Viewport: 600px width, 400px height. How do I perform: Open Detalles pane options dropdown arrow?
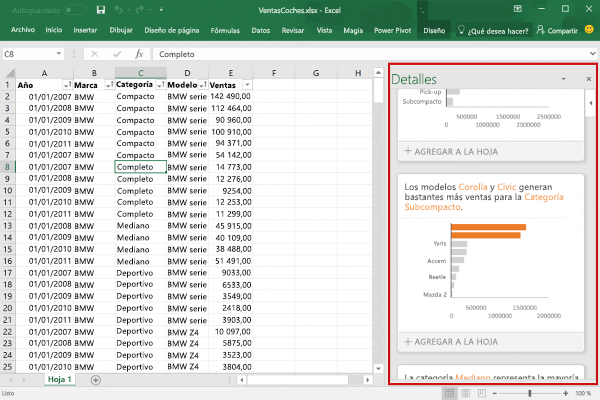point(563,79)
